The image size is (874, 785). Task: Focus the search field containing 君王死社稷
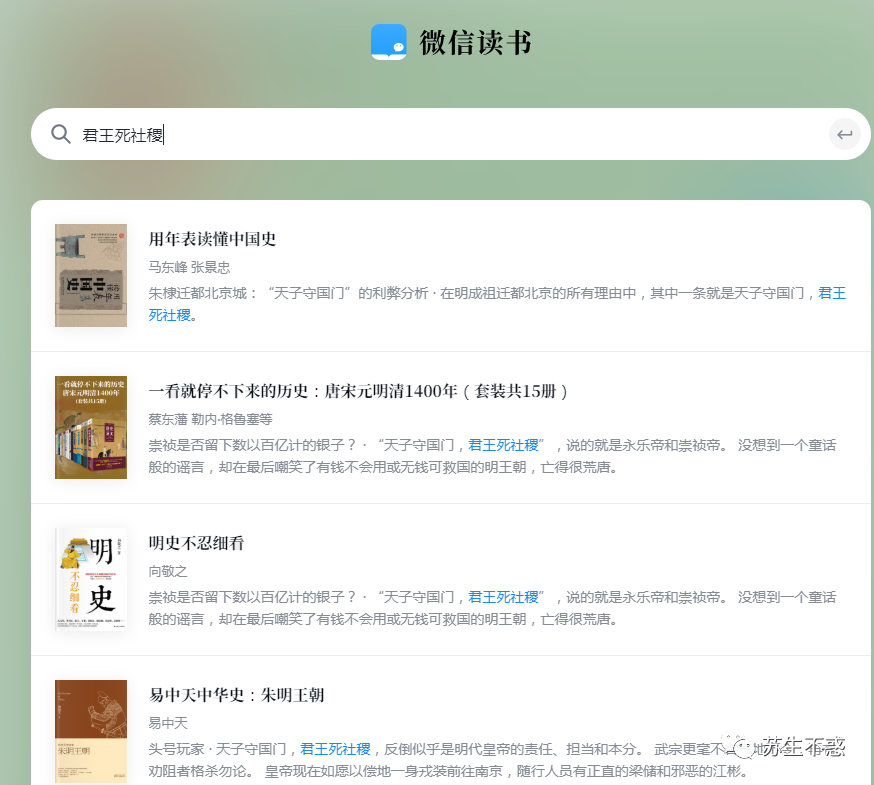pyautogui.click(x=450, y=134)
